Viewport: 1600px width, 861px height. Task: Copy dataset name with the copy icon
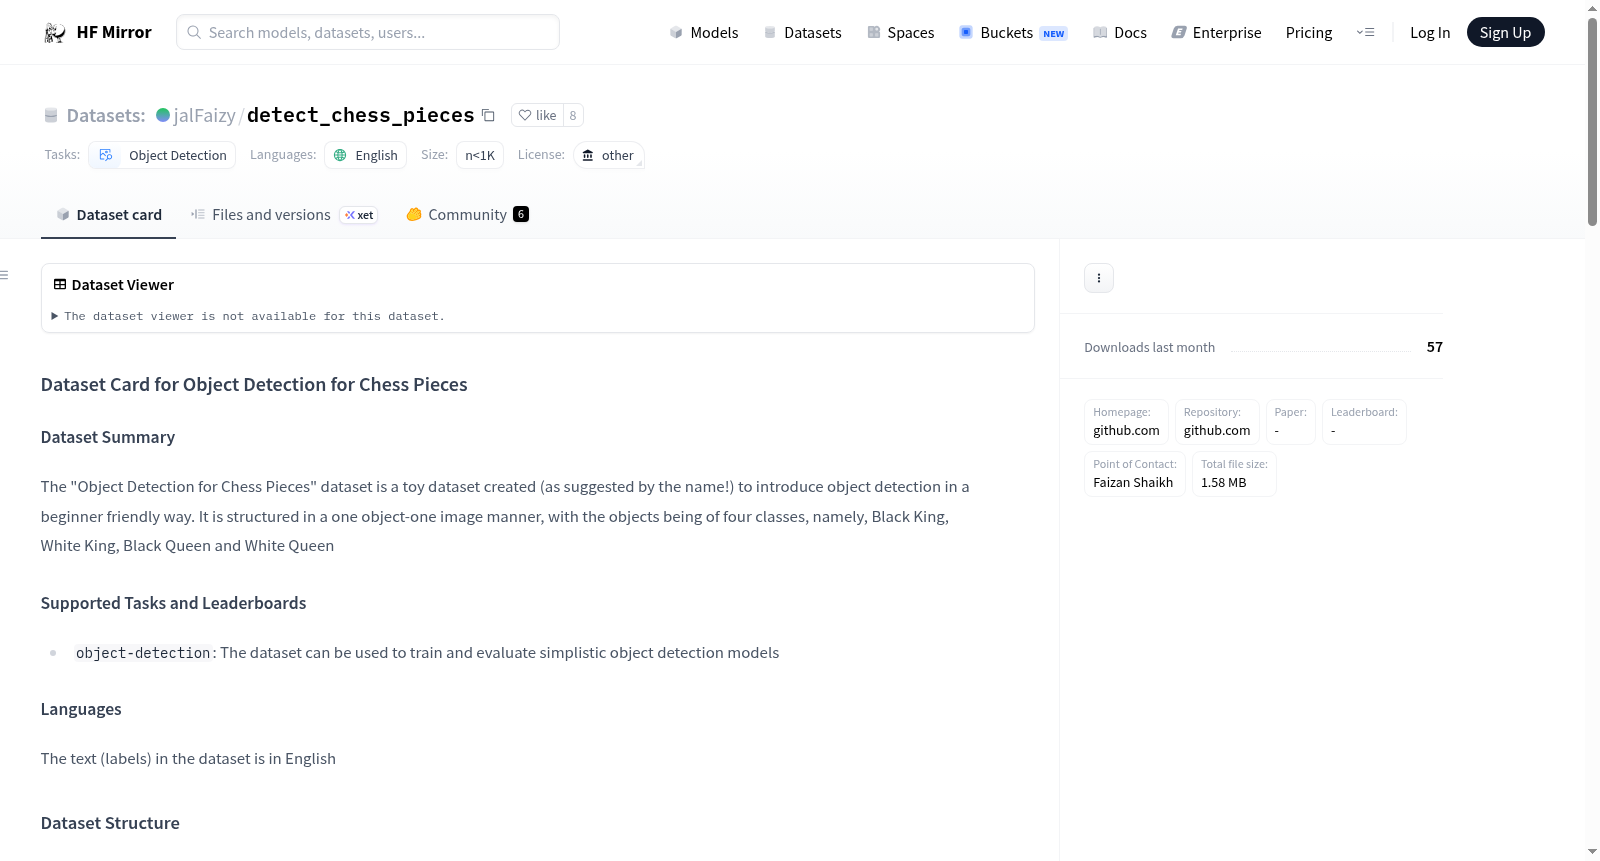coord(488,115)
